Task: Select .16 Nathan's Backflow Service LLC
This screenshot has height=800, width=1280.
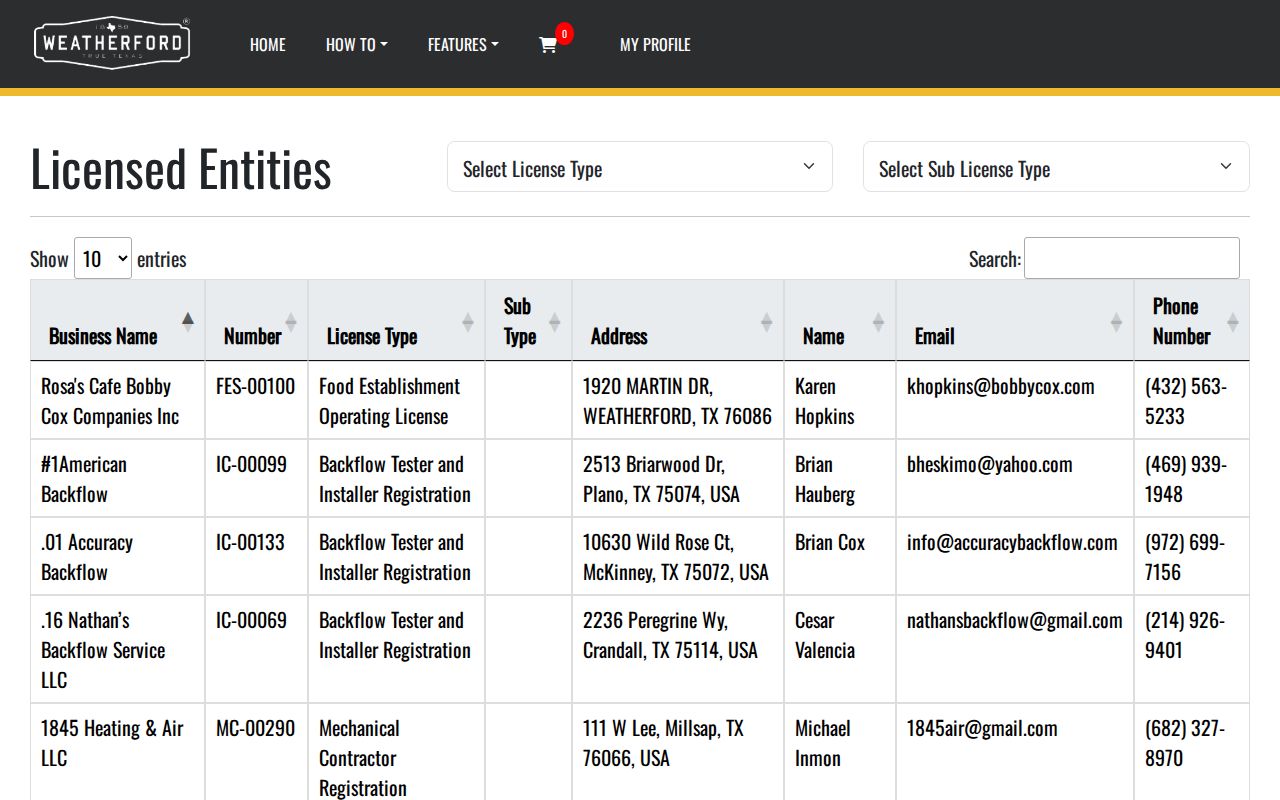Action: (x=103, y=650)
